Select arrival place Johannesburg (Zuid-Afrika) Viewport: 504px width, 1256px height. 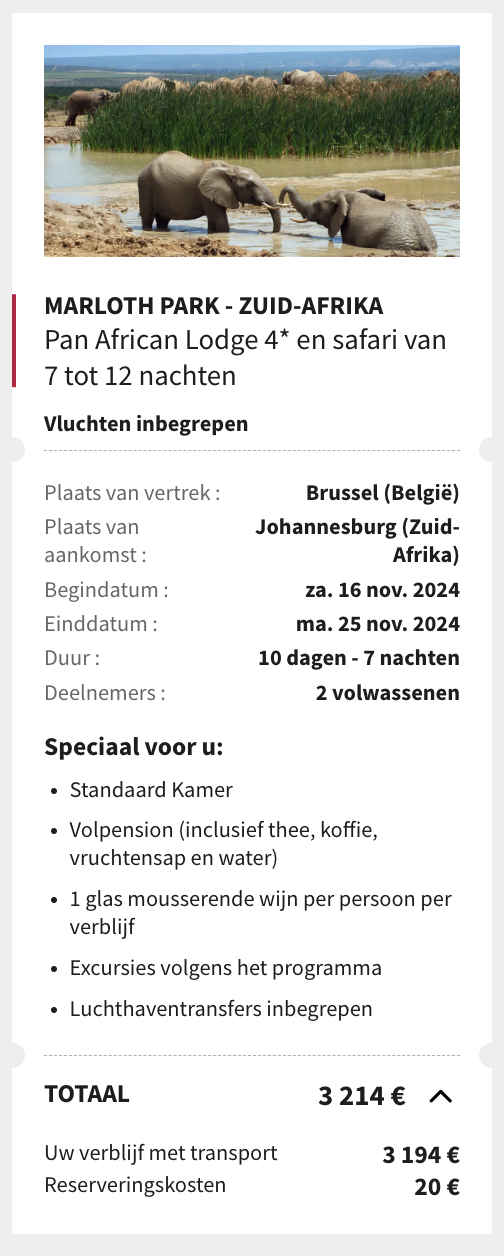click(x=357, y=540)
